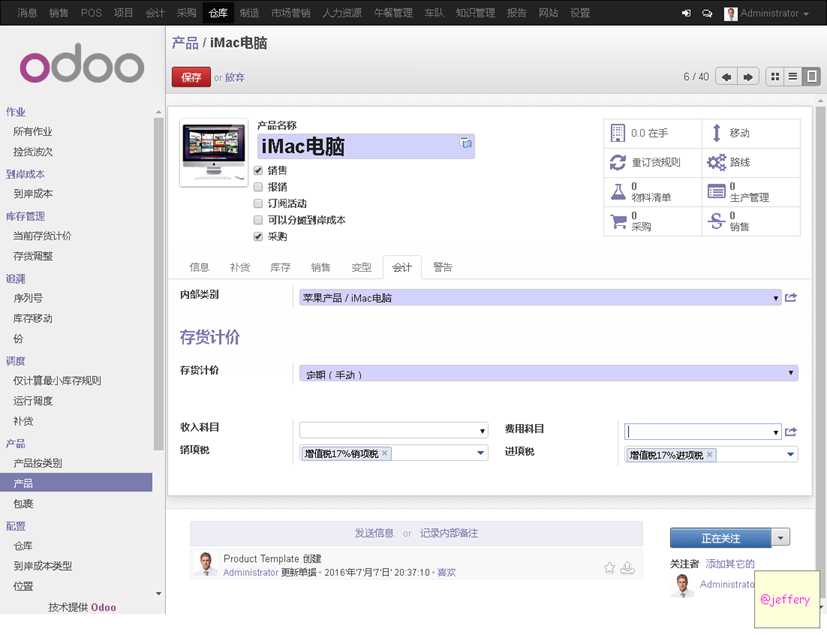
Task: Switch to the 变型 tab
Action: coord(361,267)
